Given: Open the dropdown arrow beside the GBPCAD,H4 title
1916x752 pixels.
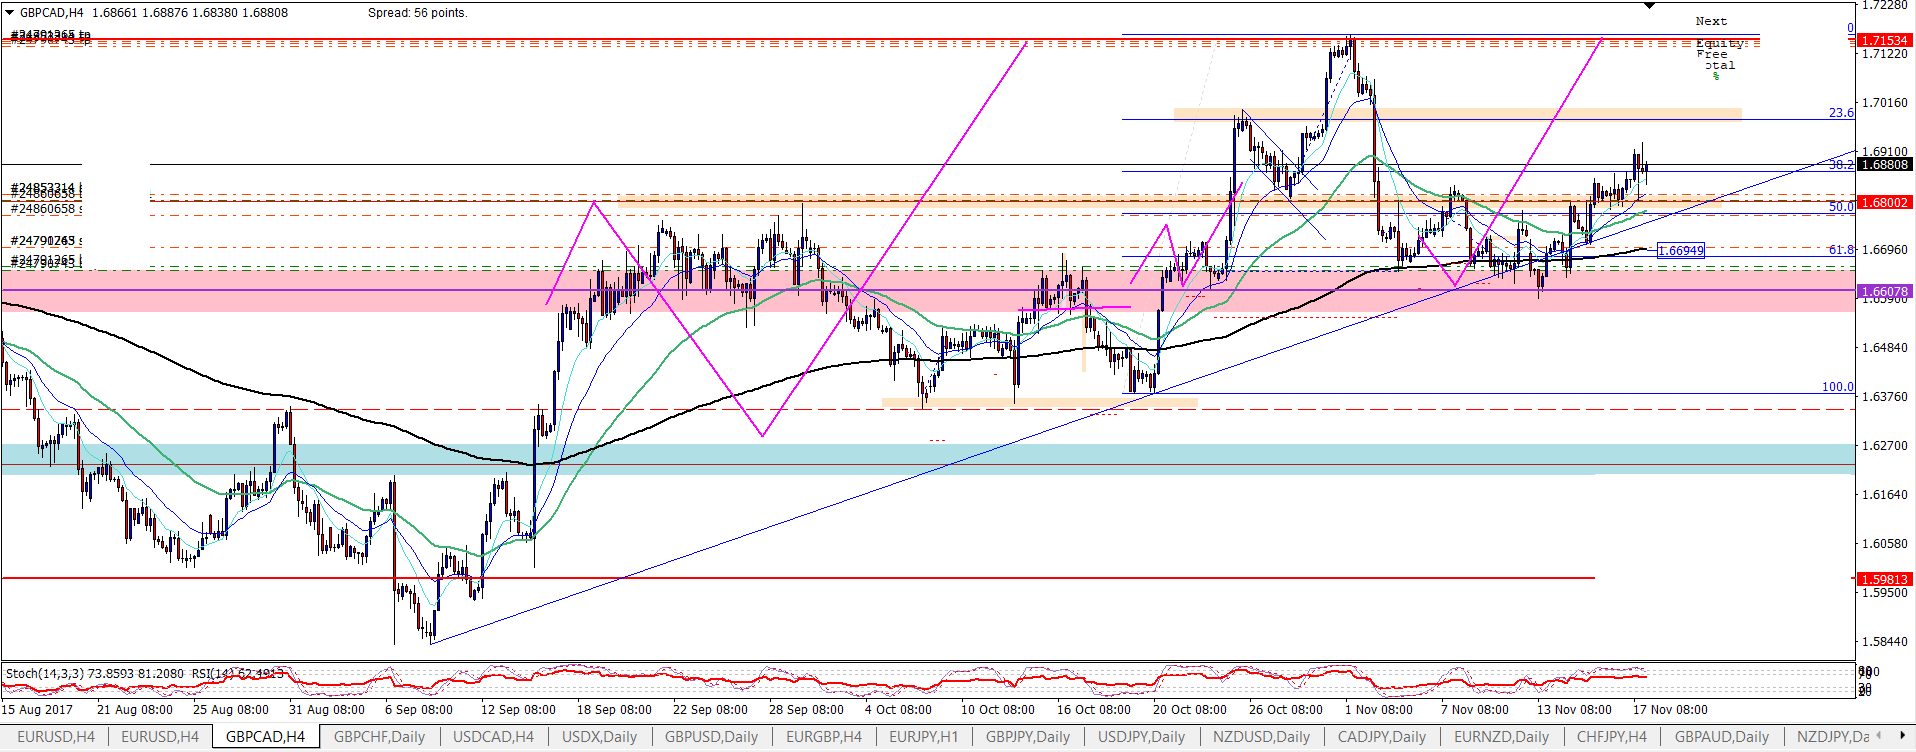Looking at the screenshot, I should (x=10, y=13).
